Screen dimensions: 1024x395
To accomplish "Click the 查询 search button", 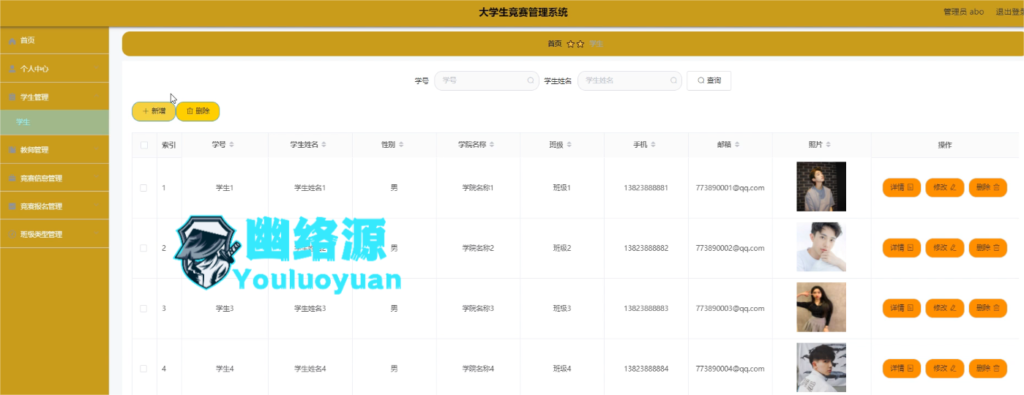I will 709,81.
